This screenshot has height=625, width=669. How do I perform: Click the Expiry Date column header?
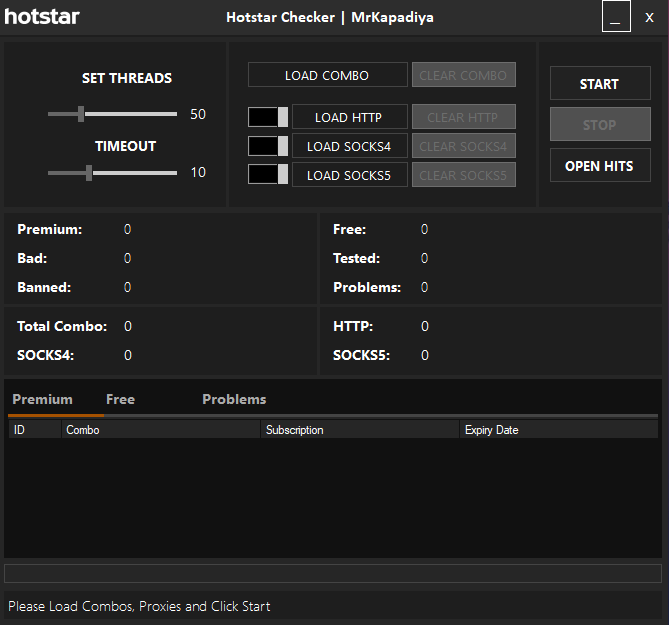coord(559,430)
